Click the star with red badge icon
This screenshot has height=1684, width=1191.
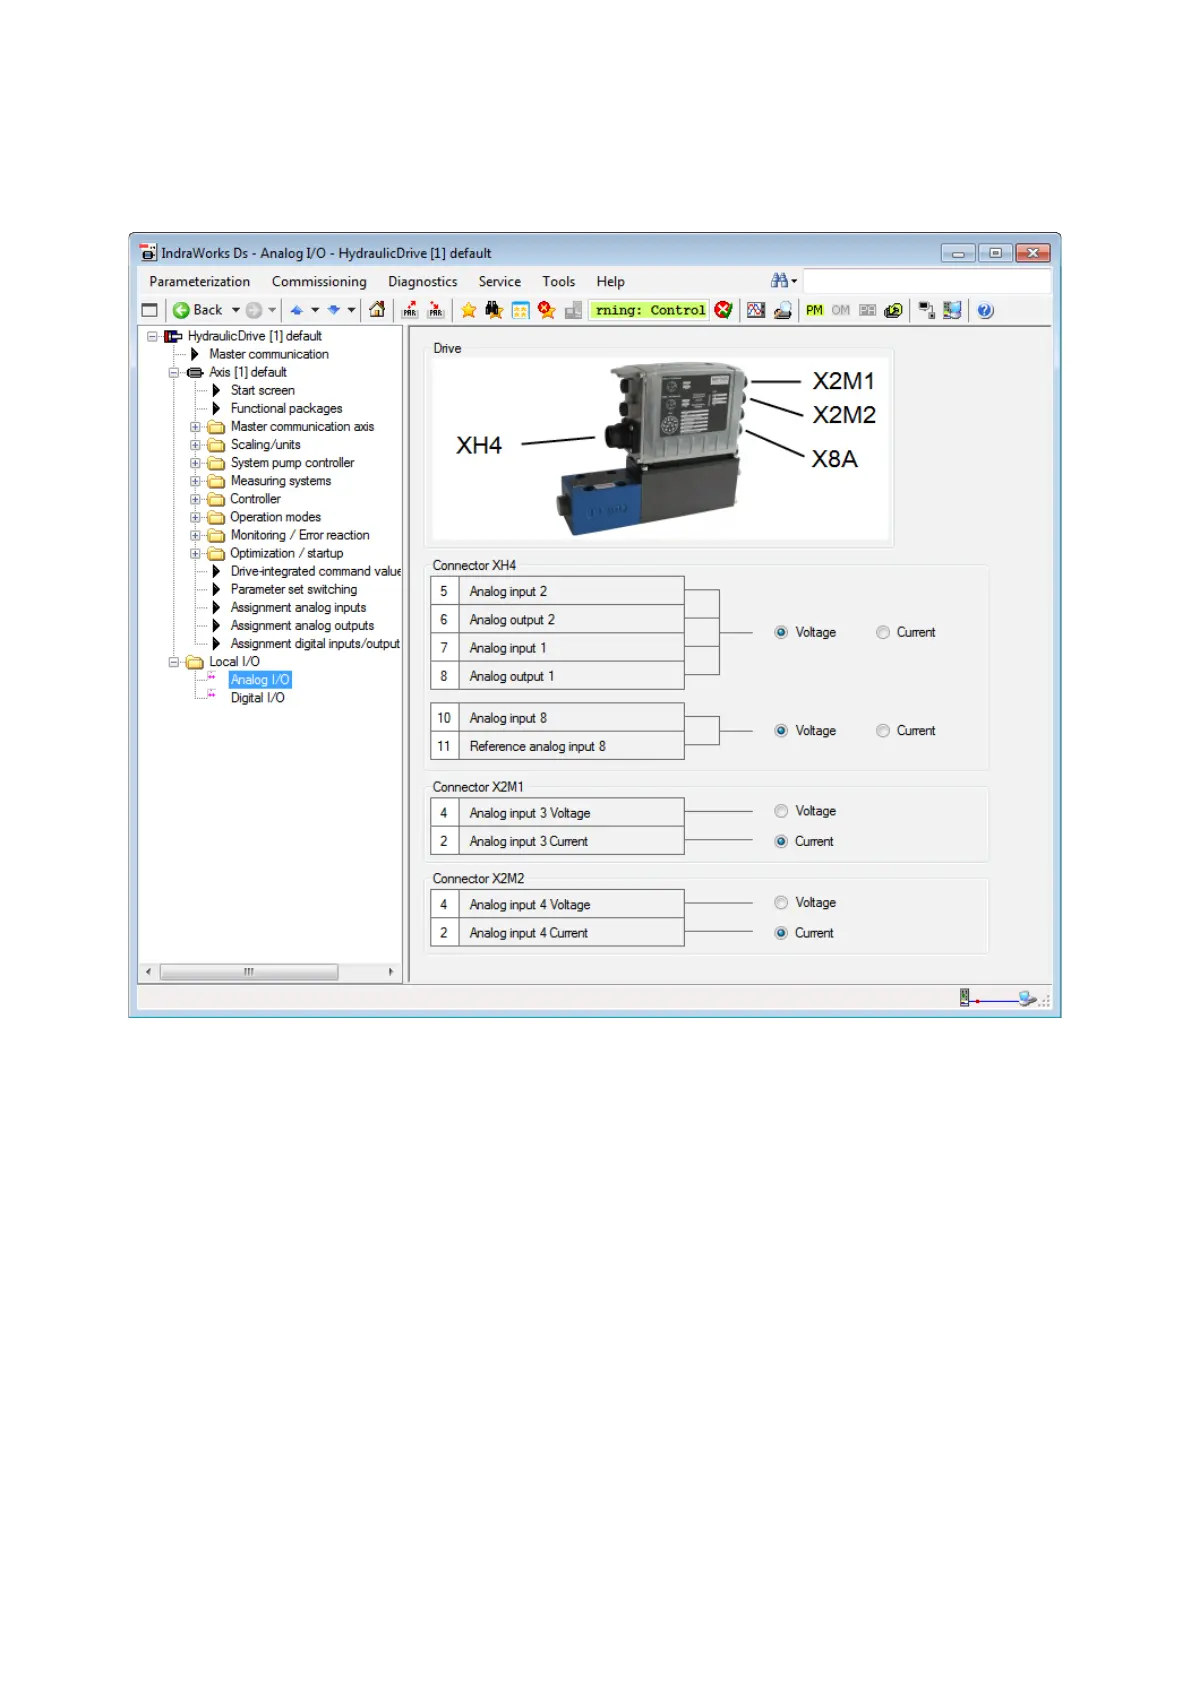[x=546, y=310]
